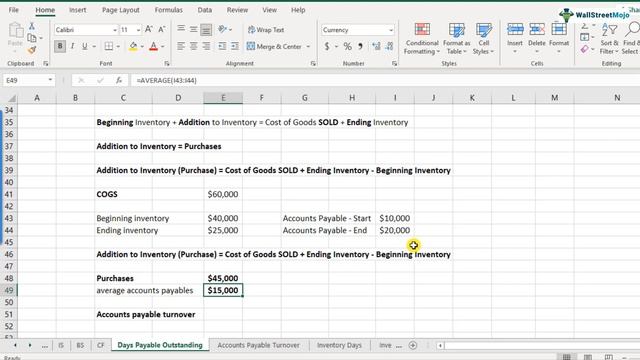Screen dimensions: 640x360
Task: Click Insert Function fx button
Action: point(119,80)
